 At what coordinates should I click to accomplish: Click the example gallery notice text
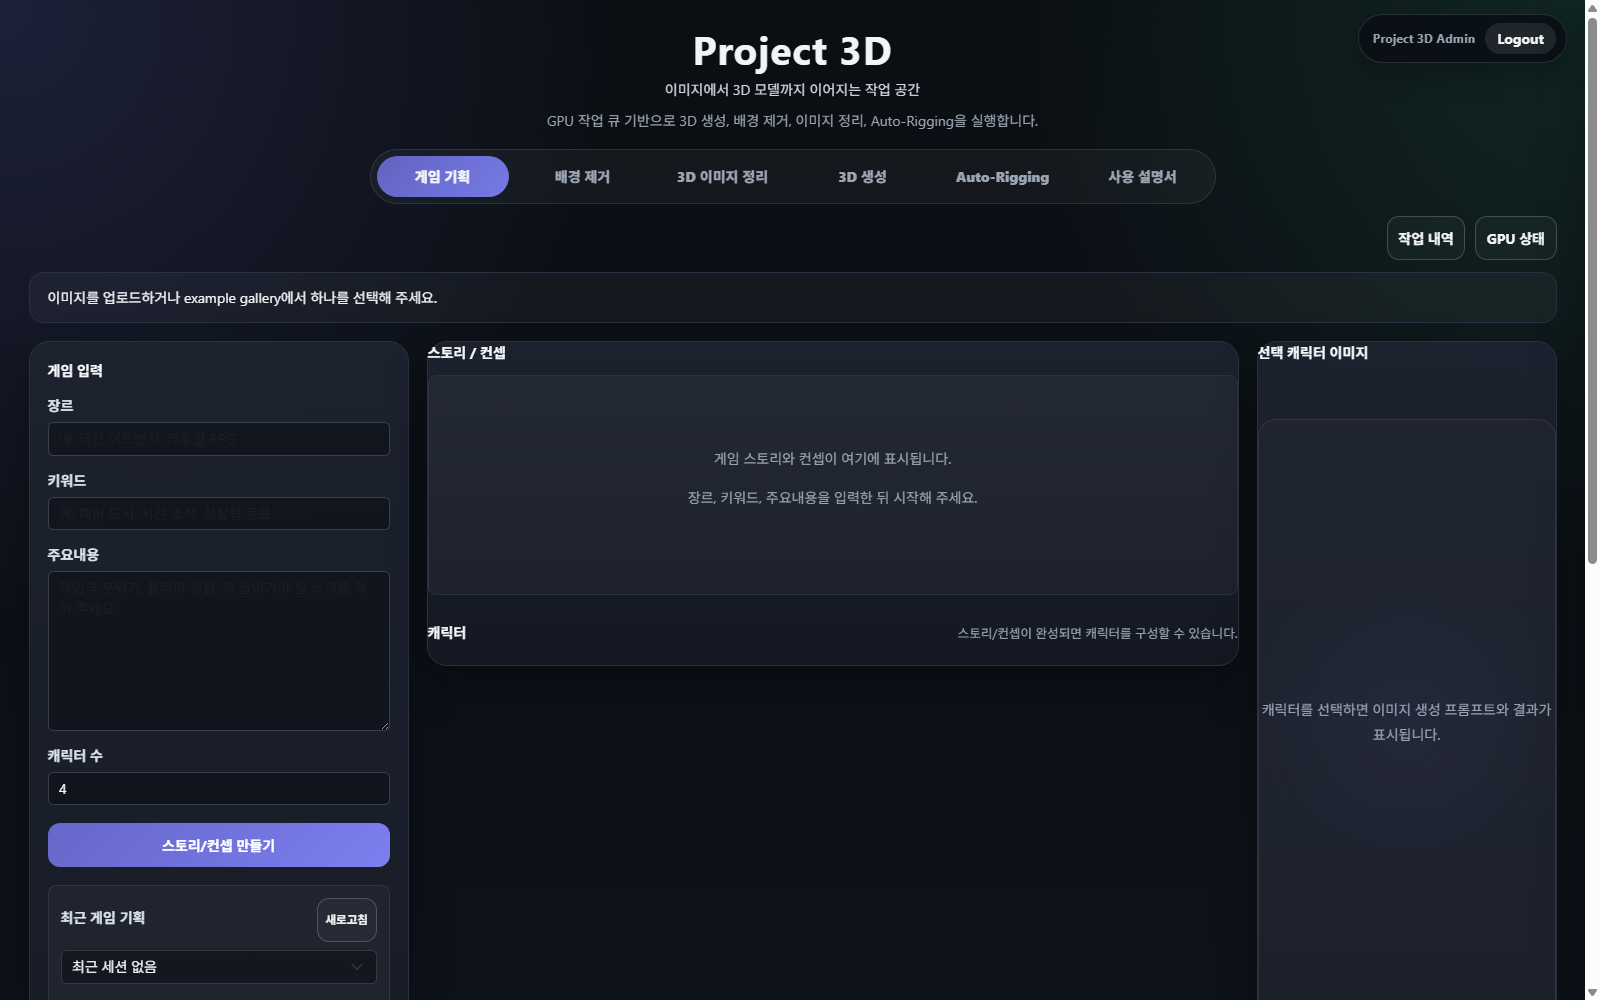coord(242,298)
